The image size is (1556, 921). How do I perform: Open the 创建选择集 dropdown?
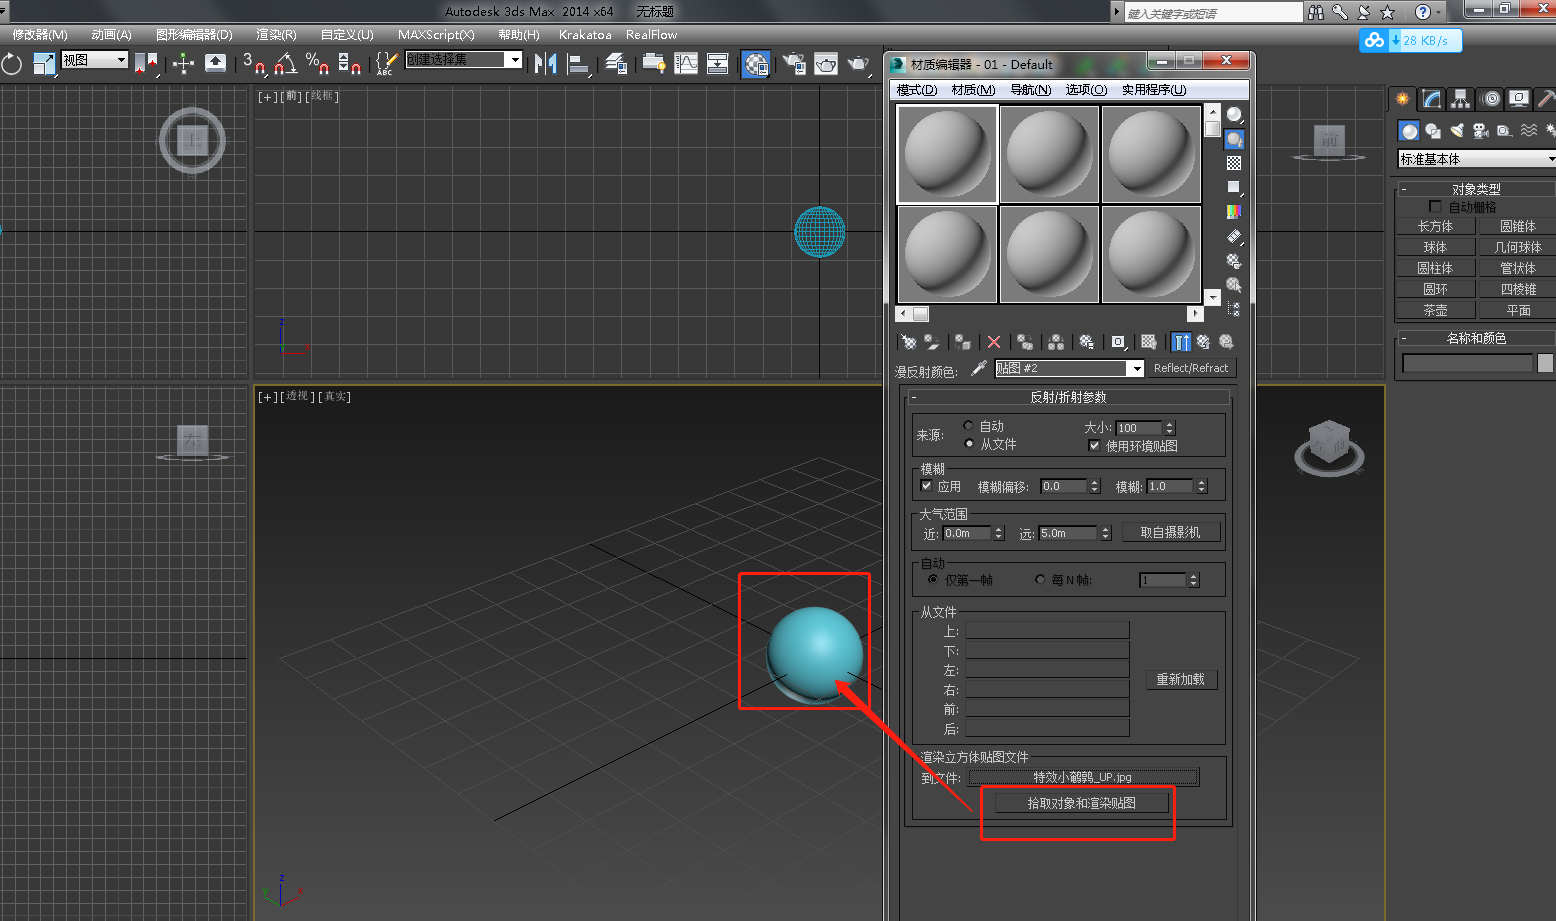coord(464,60)
